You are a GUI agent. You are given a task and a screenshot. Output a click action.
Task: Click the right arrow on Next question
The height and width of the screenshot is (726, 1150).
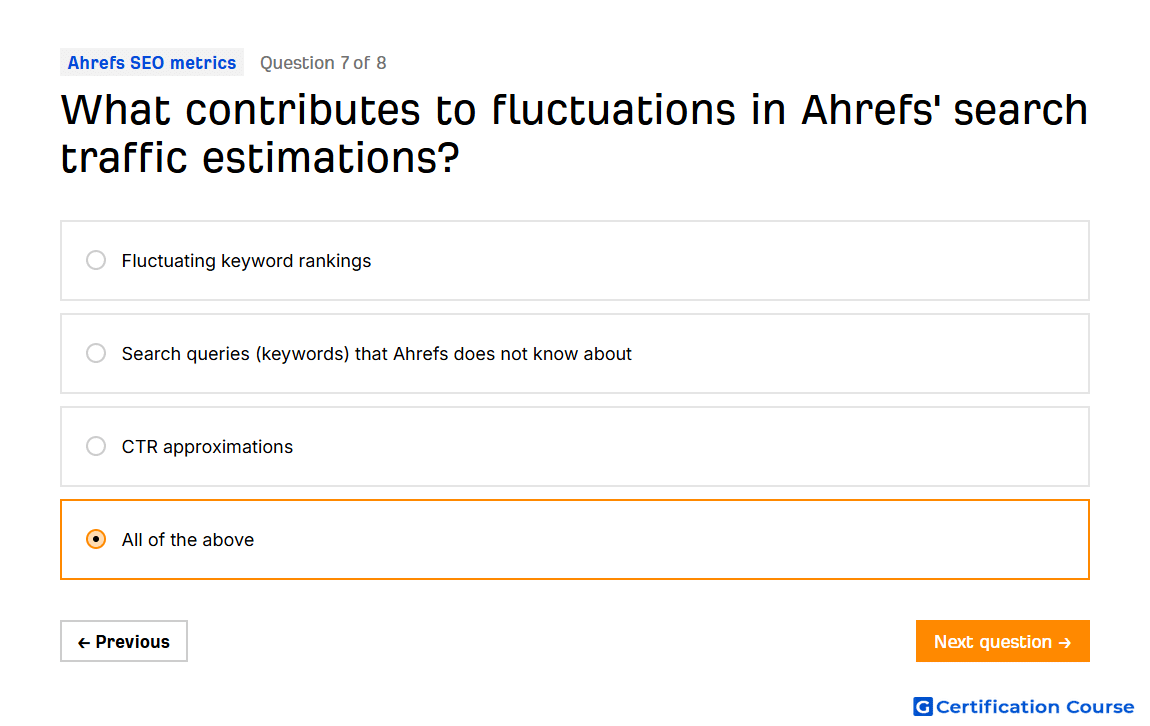pos(1065,642)
